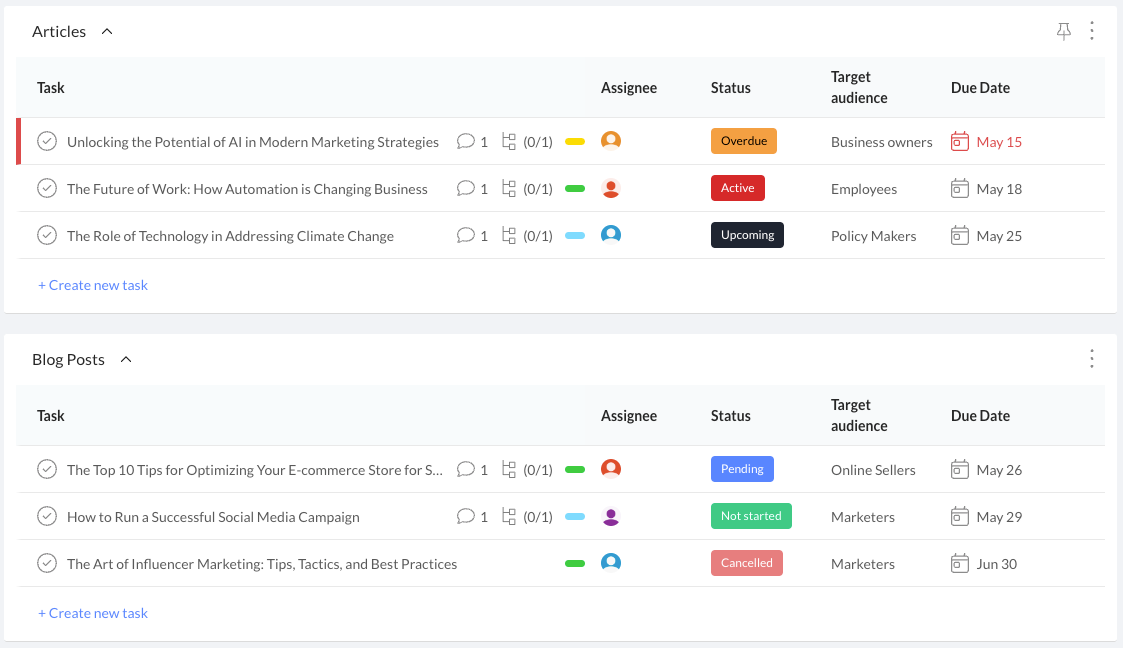Complete the Influencer Marketing task checkbox
This screenshot has width=1123, height=648.
coord(47,564)
